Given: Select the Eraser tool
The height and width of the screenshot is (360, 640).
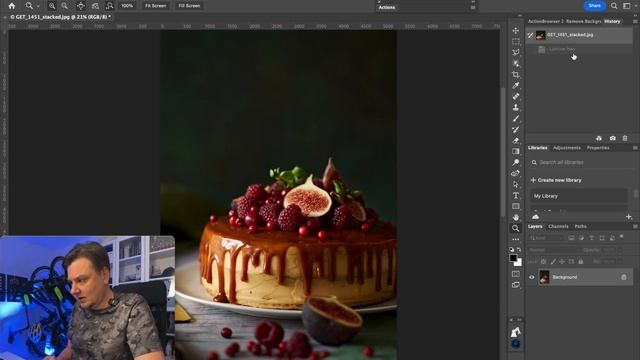Looking at the screenshot, I should 516,140.
